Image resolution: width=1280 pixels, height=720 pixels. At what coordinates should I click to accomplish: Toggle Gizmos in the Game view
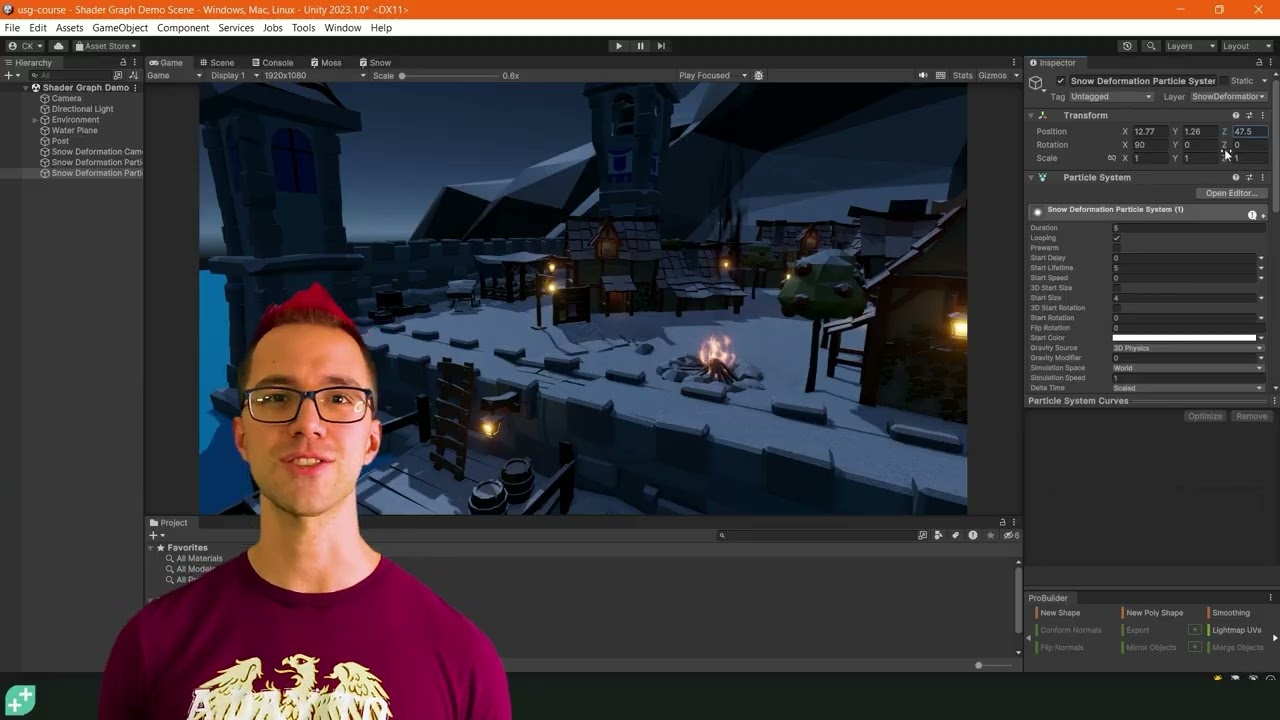(993, 75)
